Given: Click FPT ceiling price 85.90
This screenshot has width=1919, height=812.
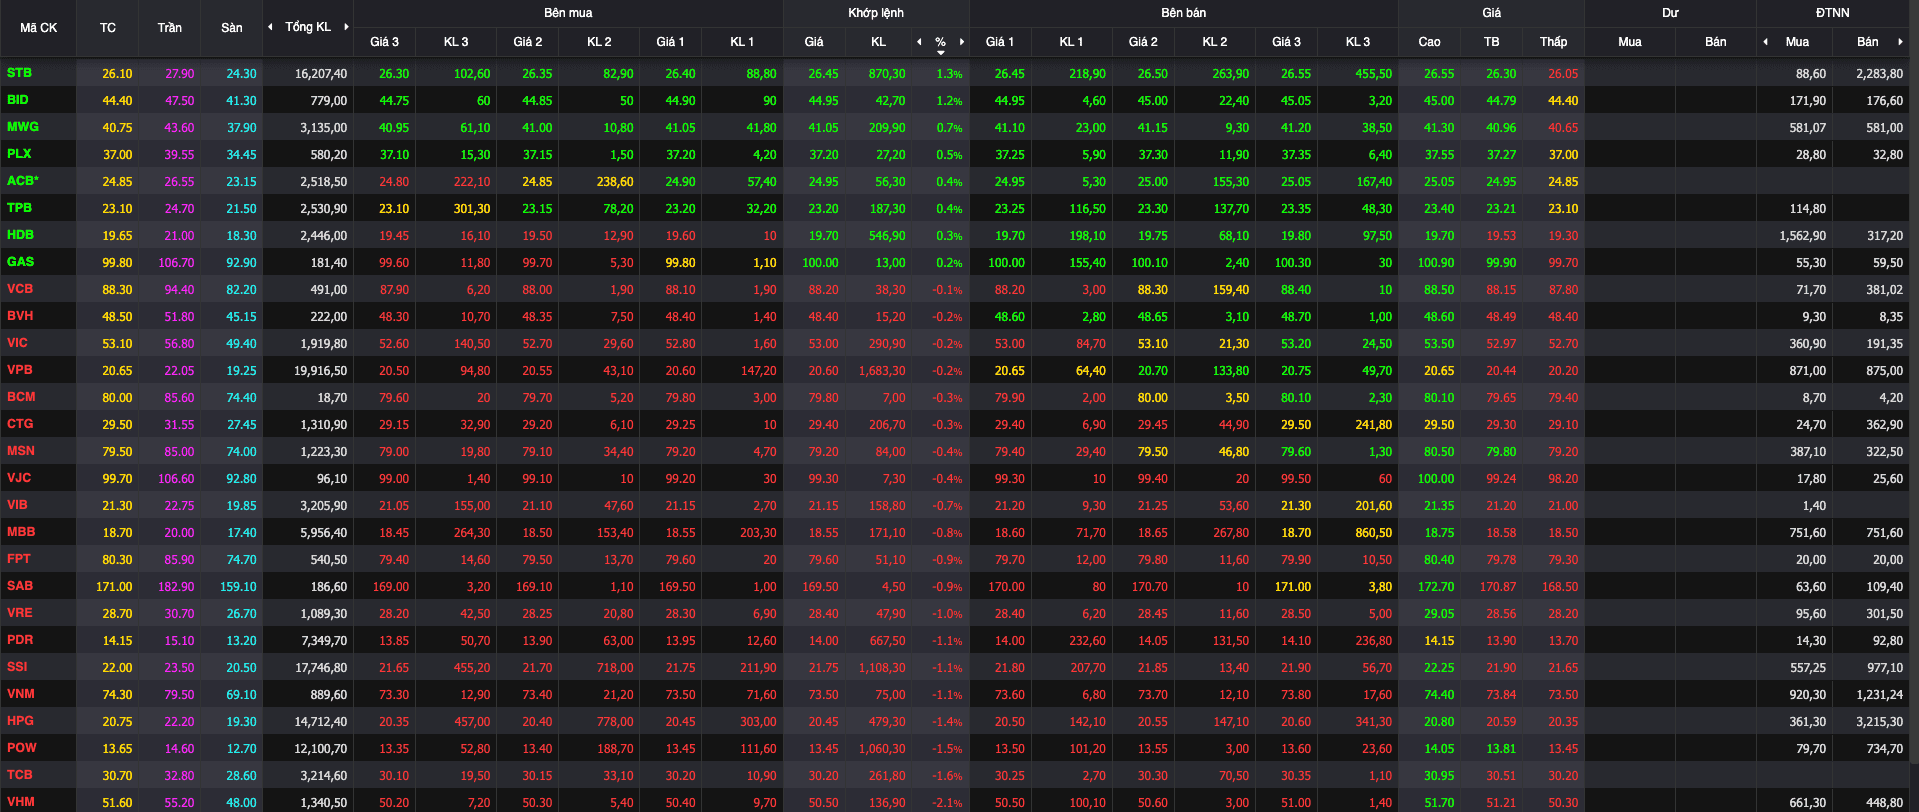Looking at the screenshot, I should click(180, 560).
